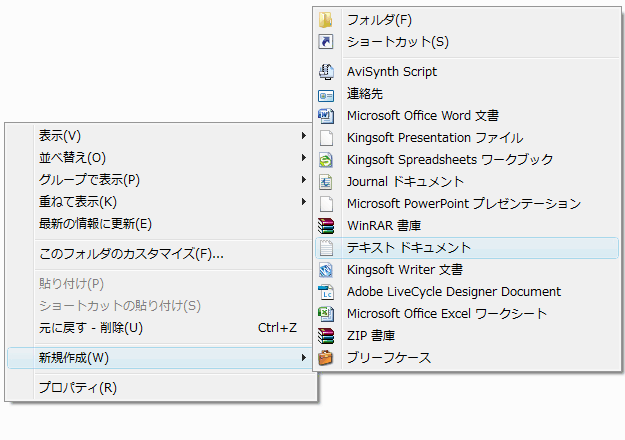This screenshot has width=625, height=440.
Task: Expand the 並べ替え(O) submenu arrow
Action: pos(304,157)
